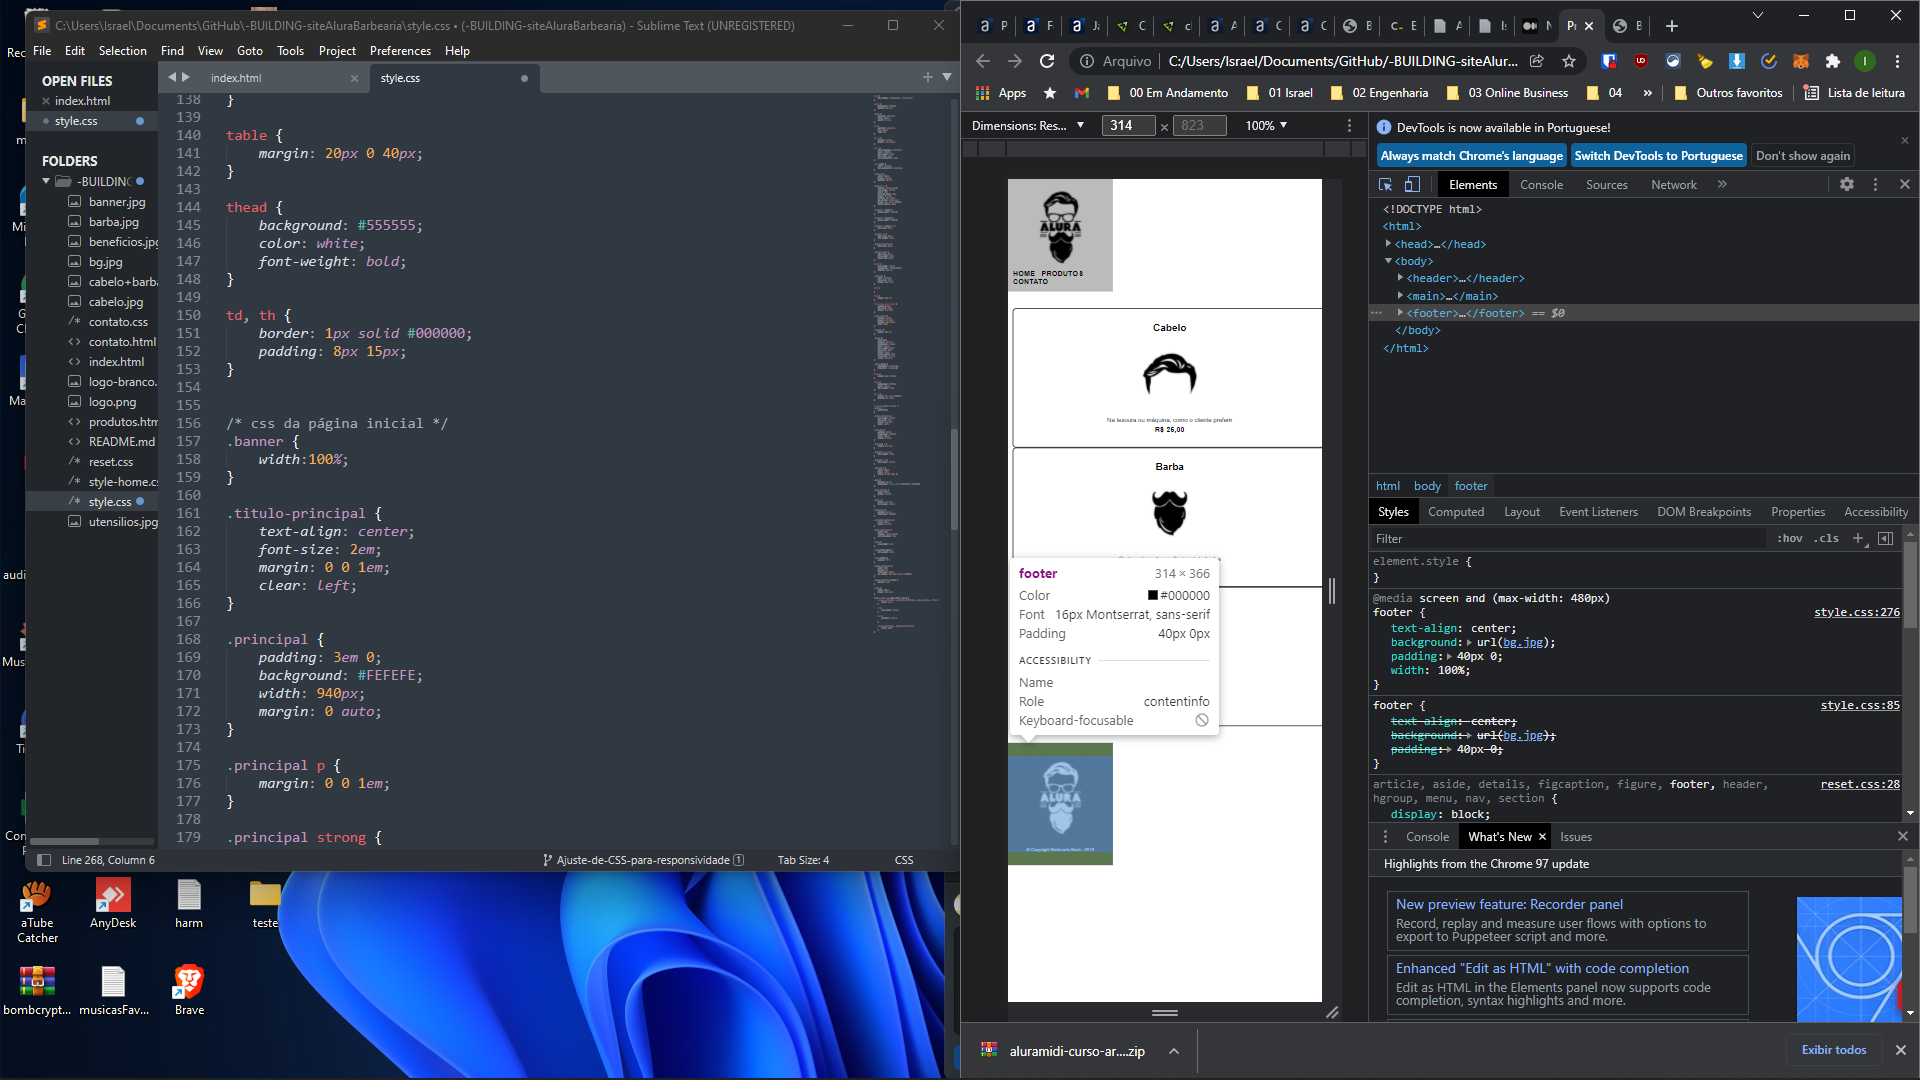Click Always match Chrome's language button
This screenshot has height=1080, width=1920.
pos(1471,156)
